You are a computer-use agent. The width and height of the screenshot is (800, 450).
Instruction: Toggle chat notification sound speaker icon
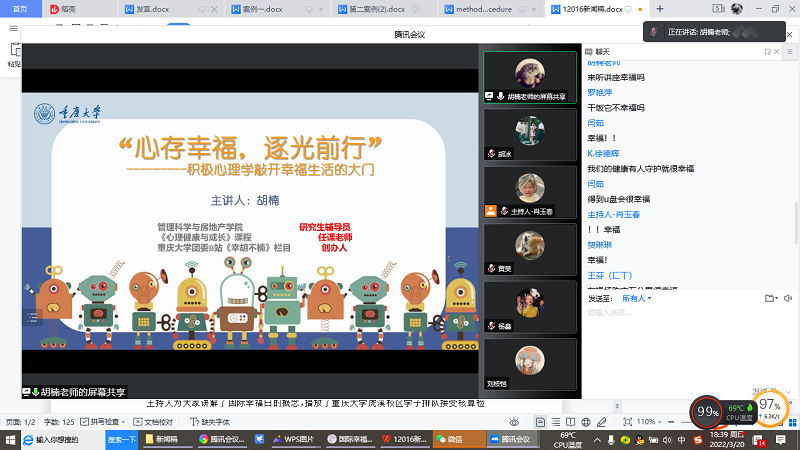coord(788,298)
